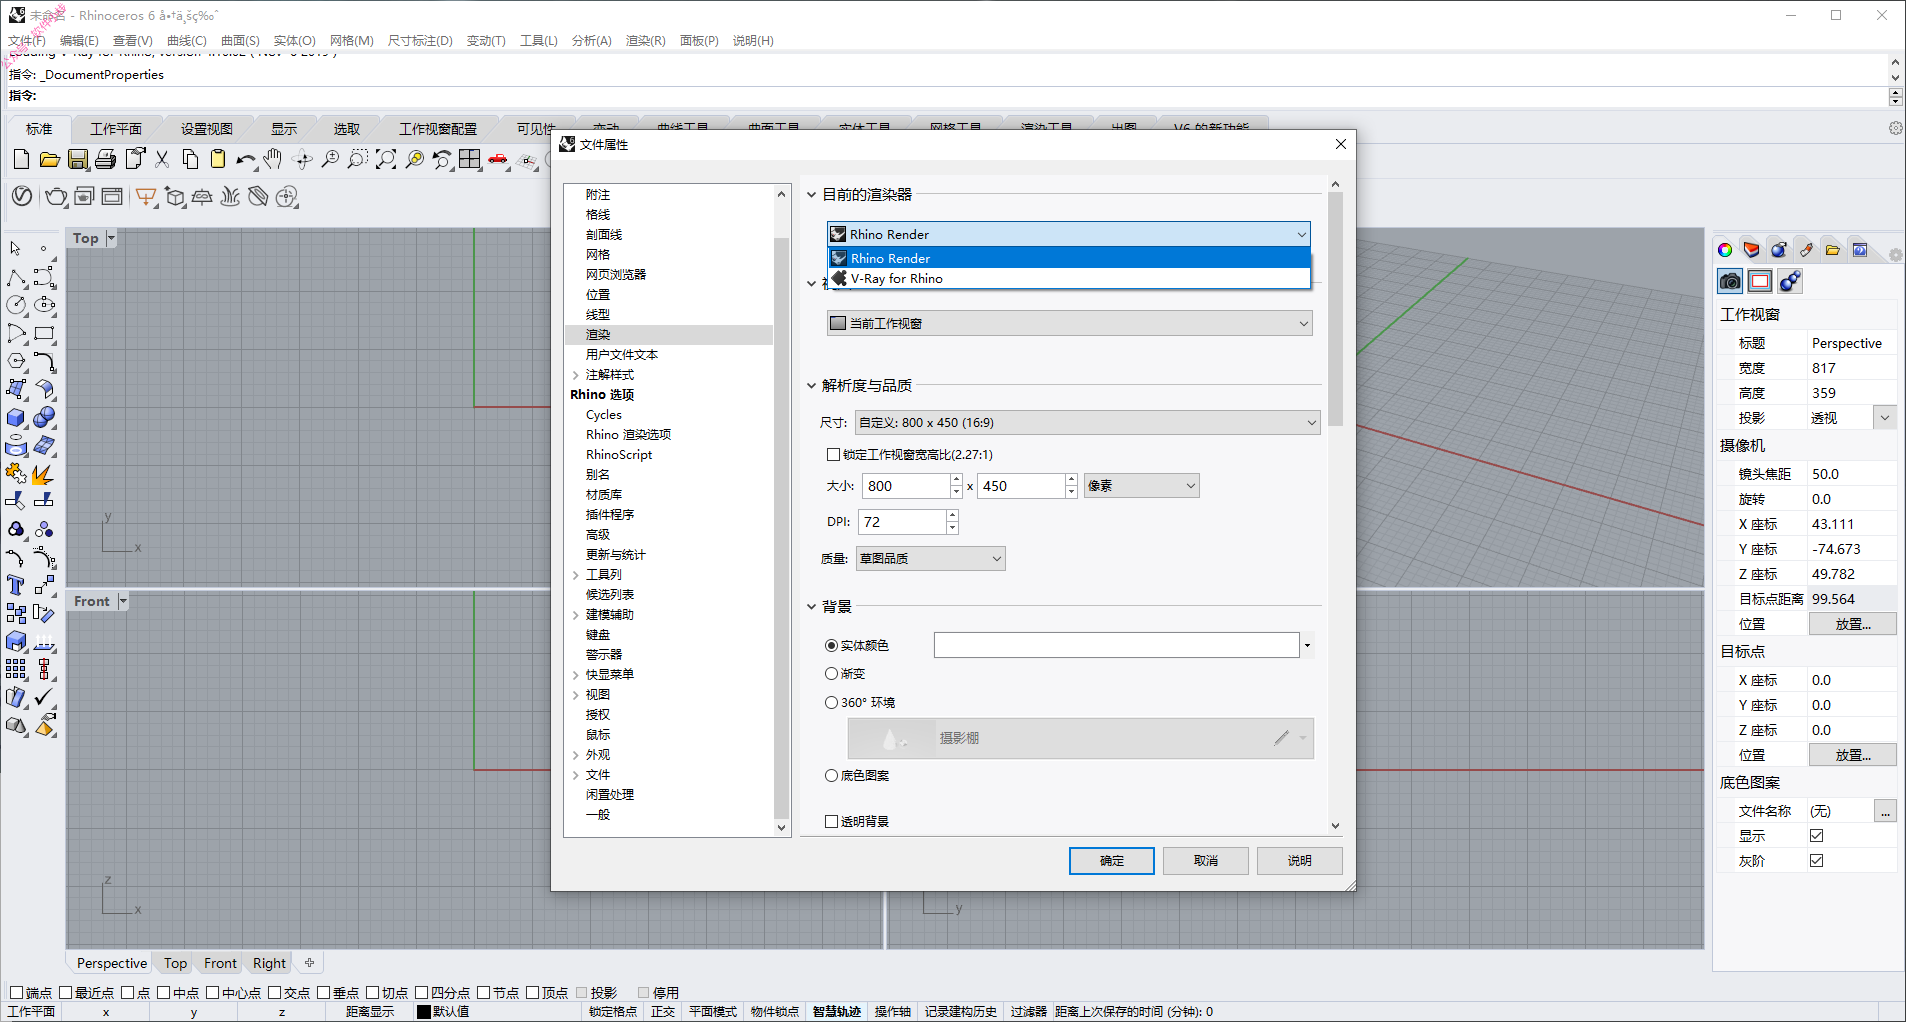Choose V-Ray for Rhino in the renderer list

pos(1069,279)
